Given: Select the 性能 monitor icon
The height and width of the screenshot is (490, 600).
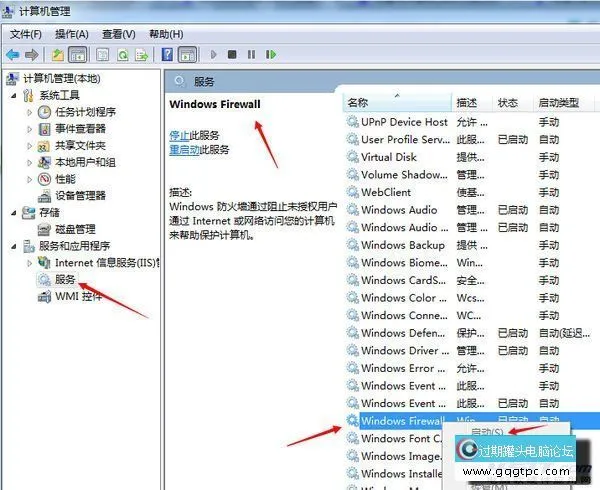Looking at the screenshot, I should coord(44,179).
